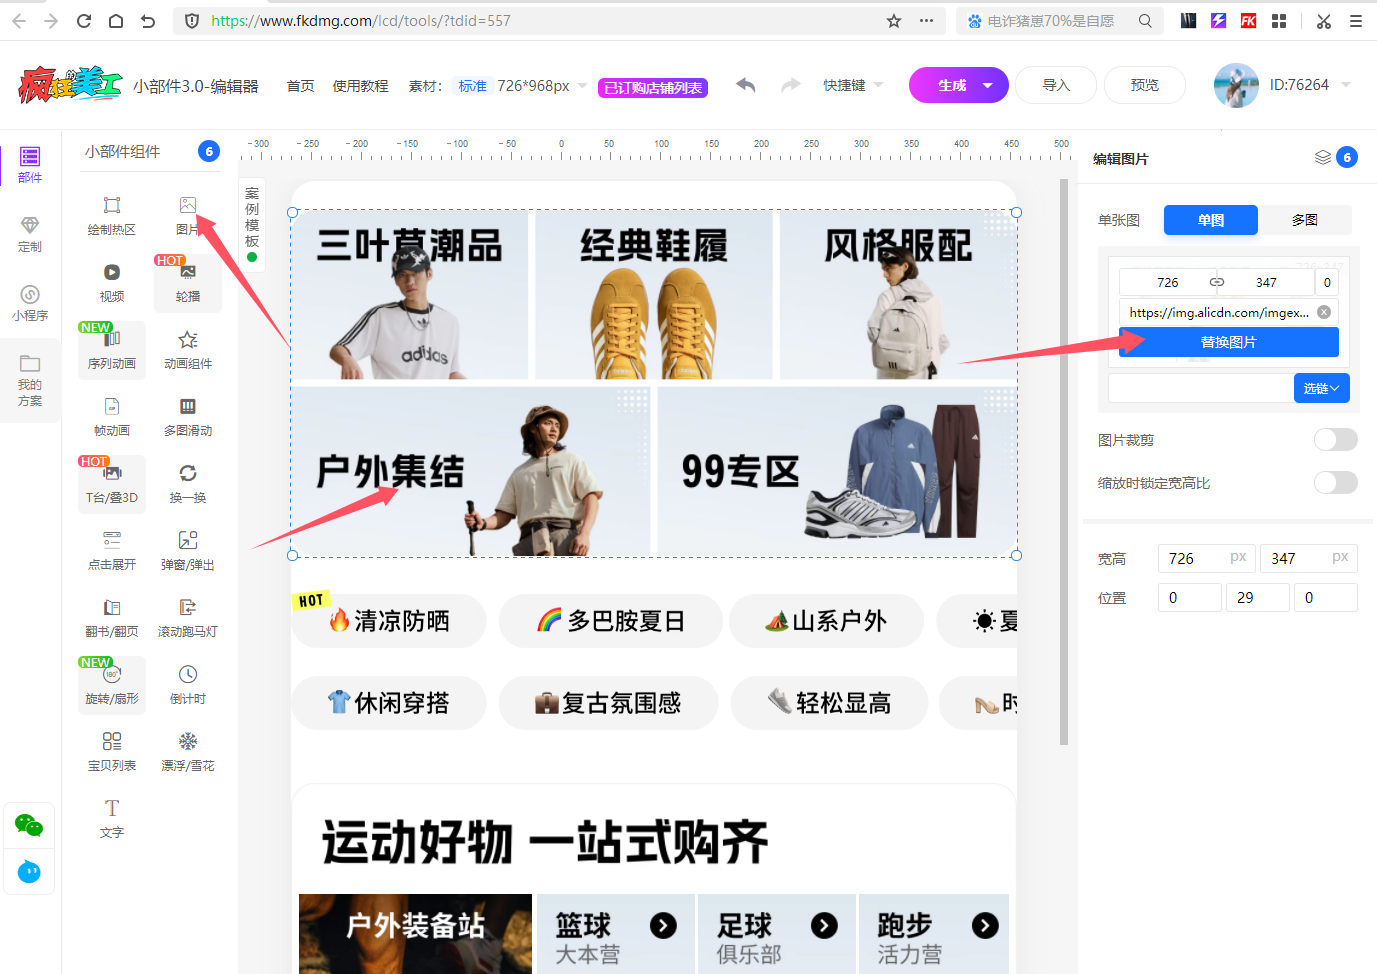Open the 使用教程 tutorial link

pyautogui.click(x=360, y=86)
